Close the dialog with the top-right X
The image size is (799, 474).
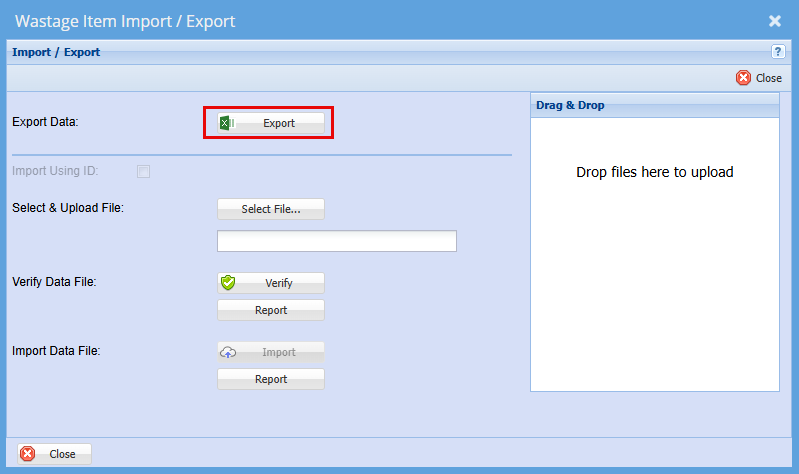(775, 21)
